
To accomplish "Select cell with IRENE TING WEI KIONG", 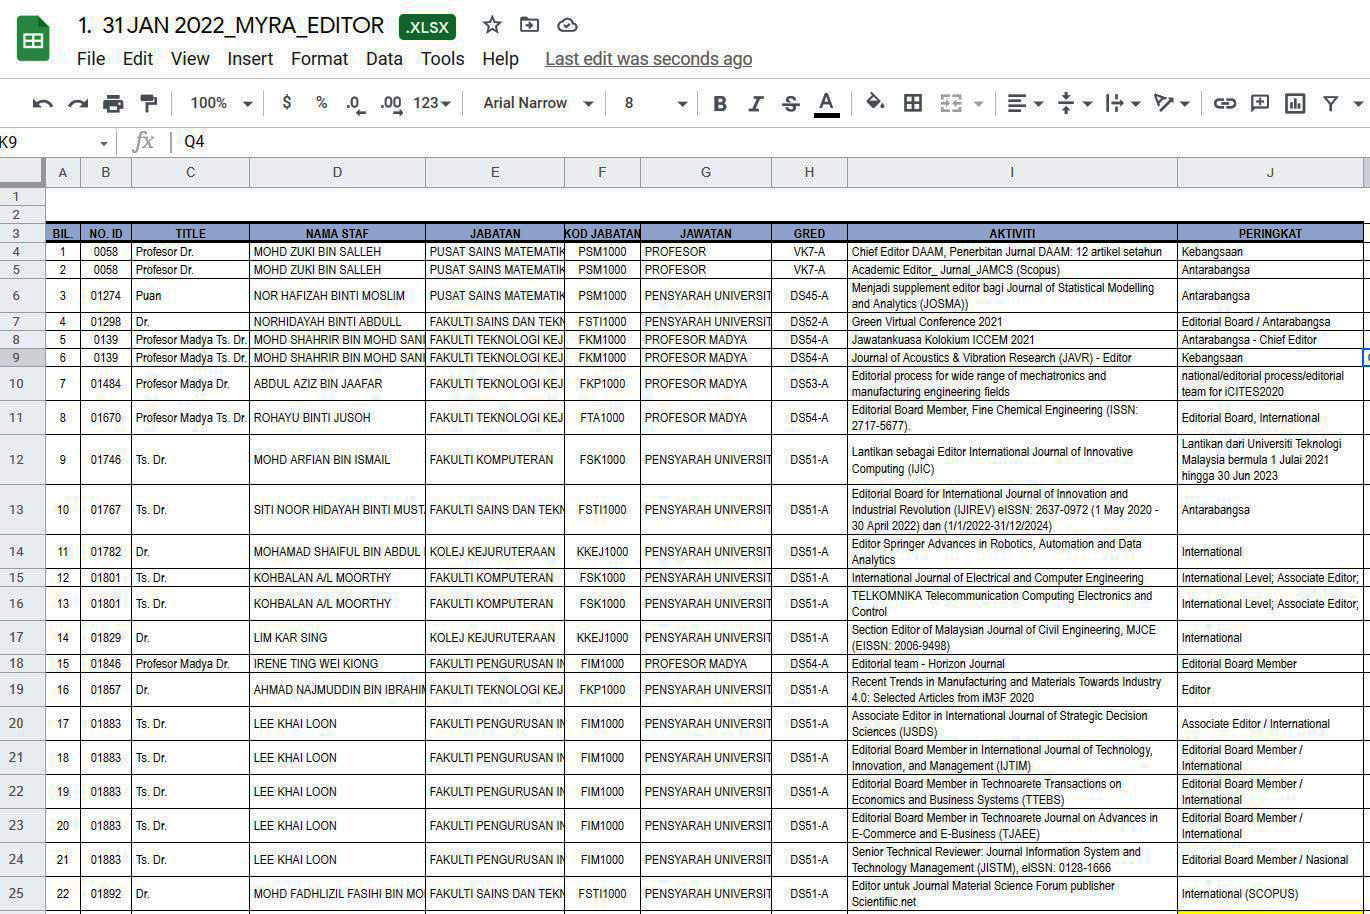I will (337, 664).
